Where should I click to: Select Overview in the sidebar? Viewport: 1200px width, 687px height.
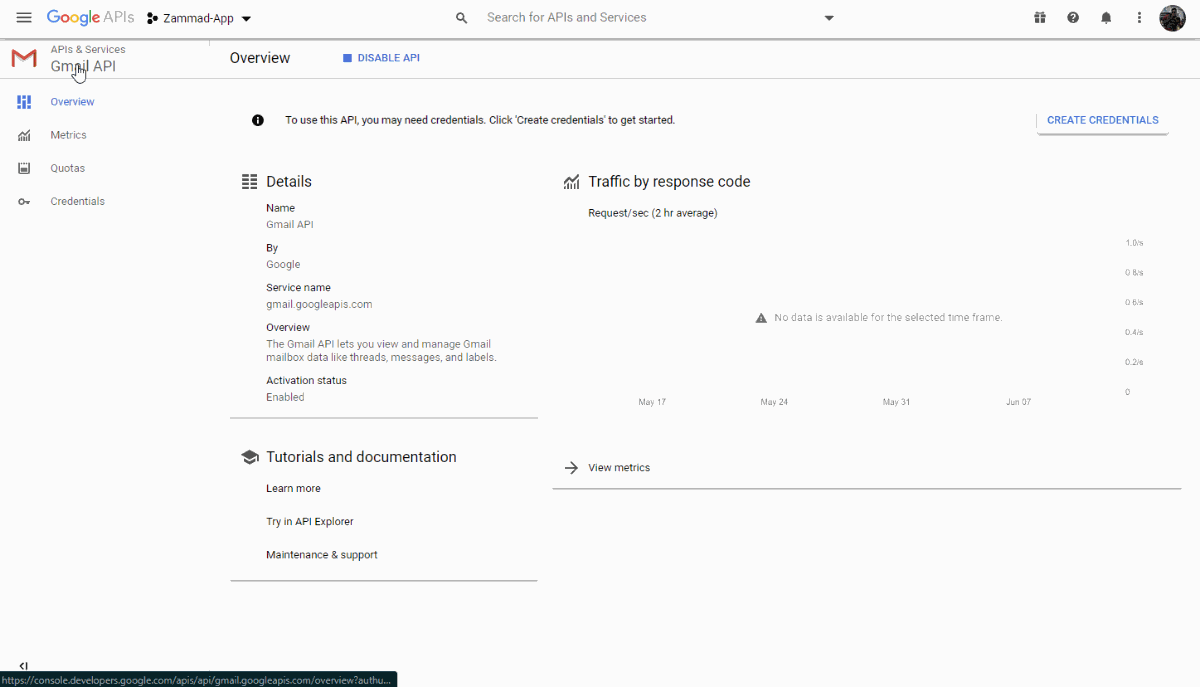coord(72,102)
